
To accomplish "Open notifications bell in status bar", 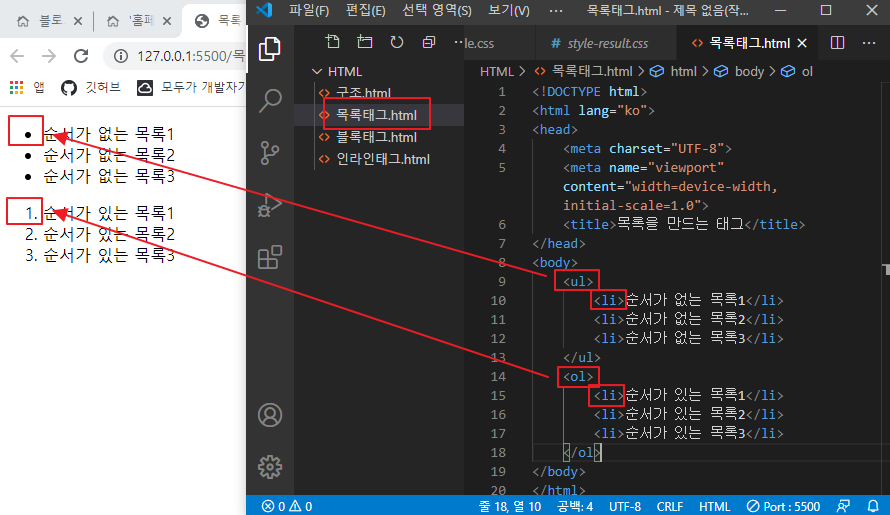I will pyautogui.click(x=873, y=506).
